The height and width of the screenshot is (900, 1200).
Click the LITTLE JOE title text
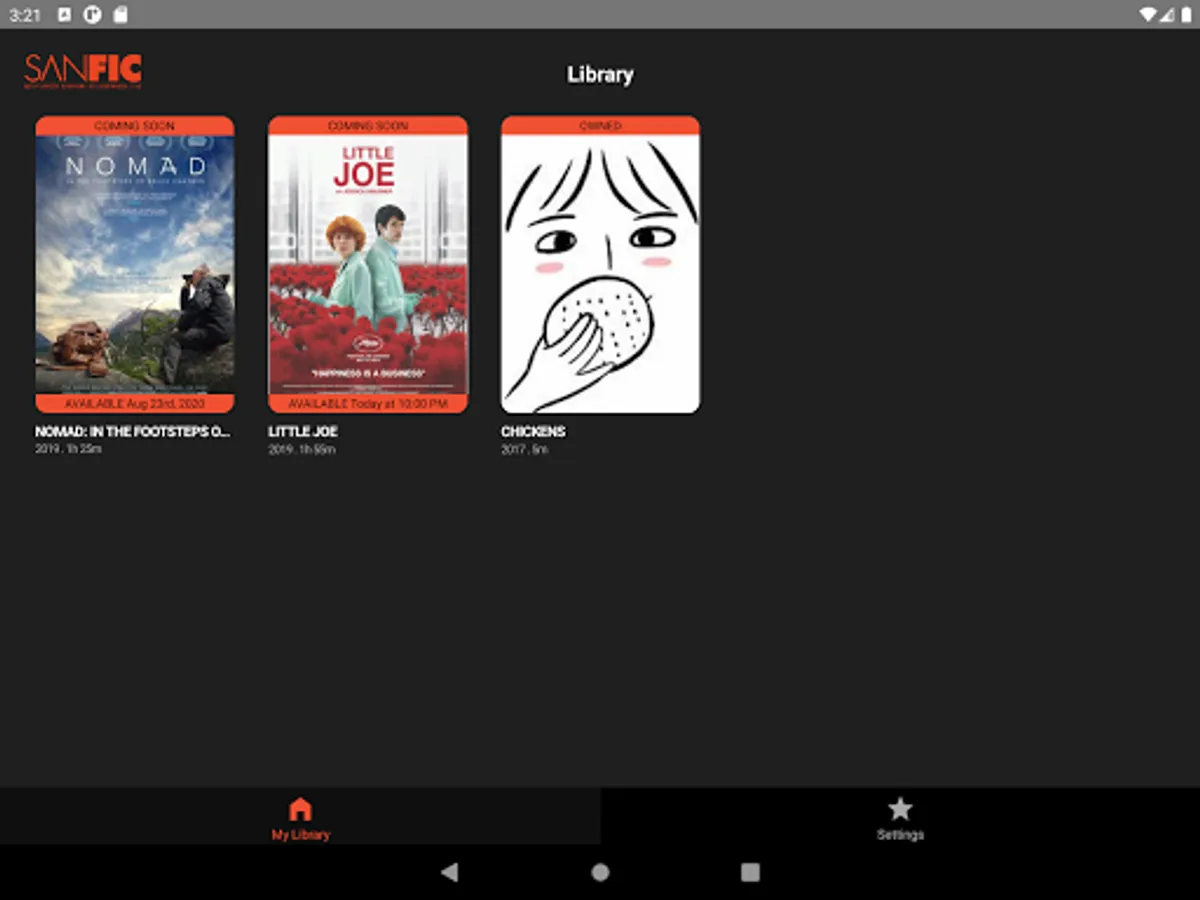[303, 432]
